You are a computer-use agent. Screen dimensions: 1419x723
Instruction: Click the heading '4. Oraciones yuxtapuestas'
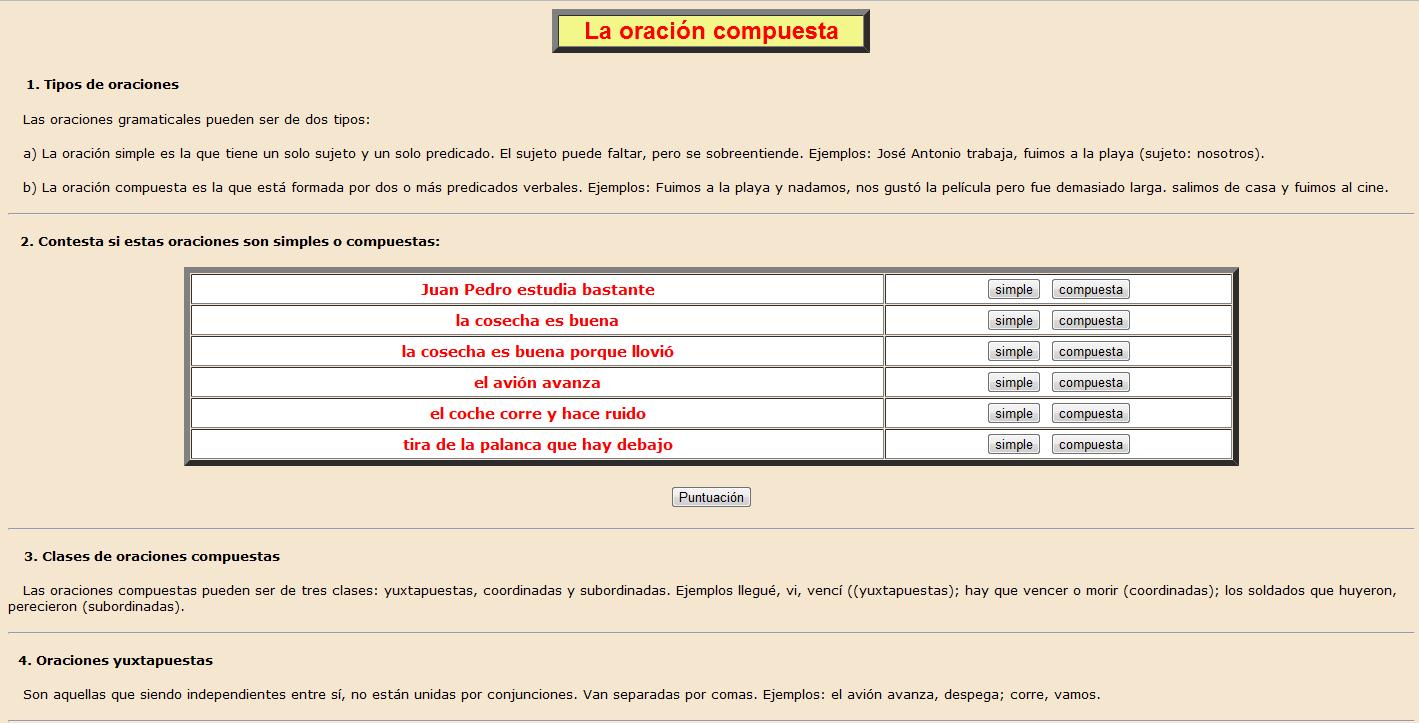click(116, 660)
